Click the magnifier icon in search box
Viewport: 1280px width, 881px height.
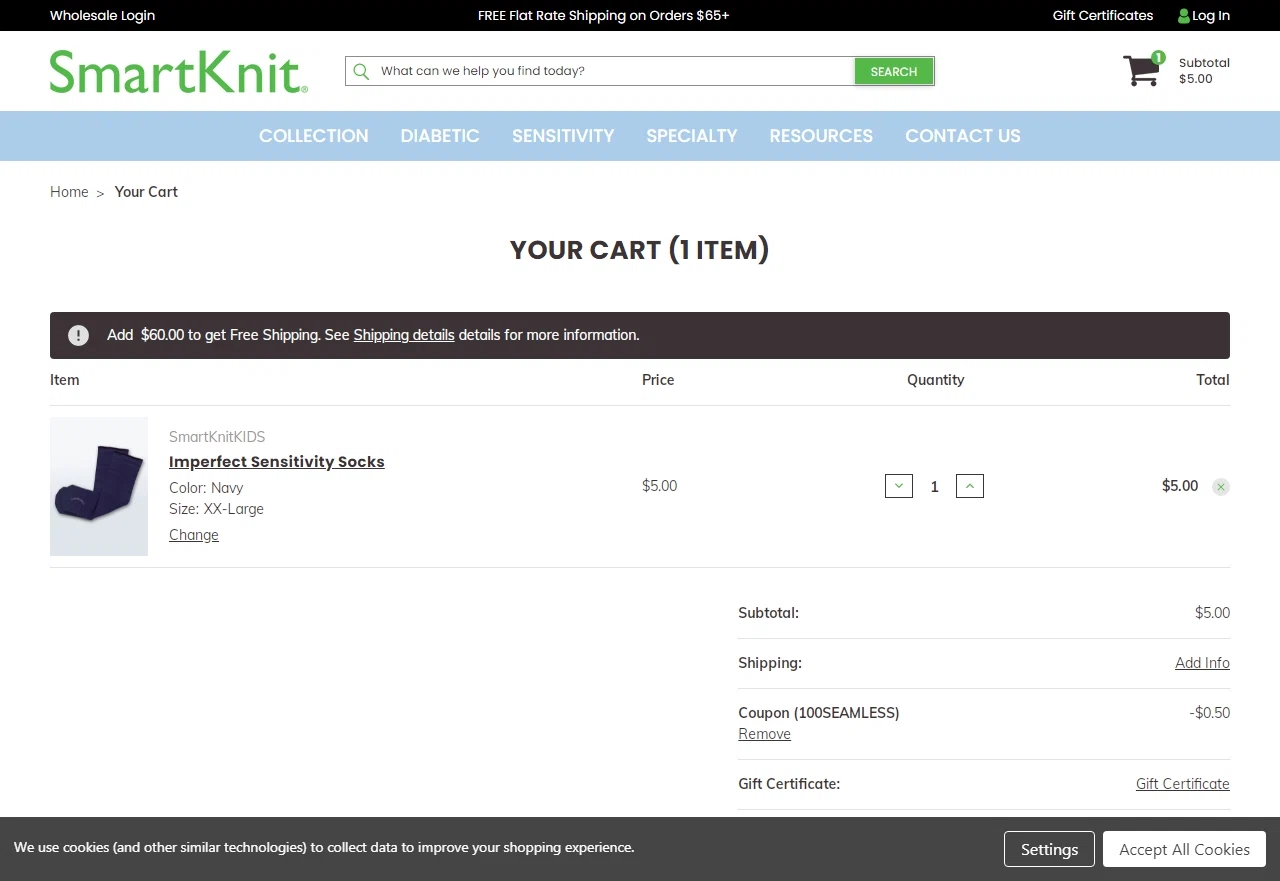pyautogui.click(x=361, y=71)
